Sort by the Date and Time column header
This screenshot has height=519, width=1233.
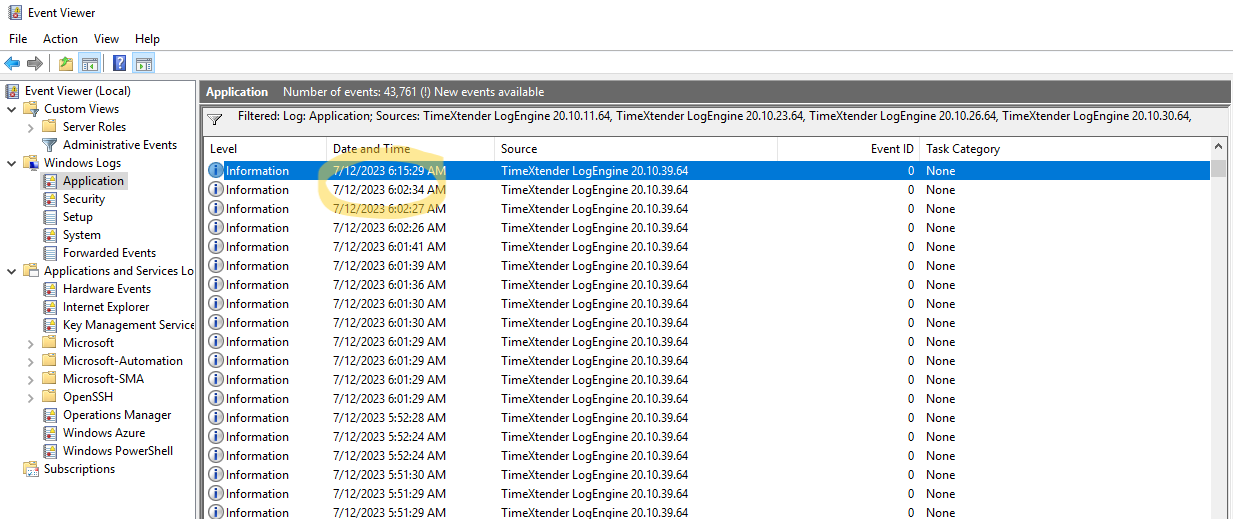click(x=411, y=149)
